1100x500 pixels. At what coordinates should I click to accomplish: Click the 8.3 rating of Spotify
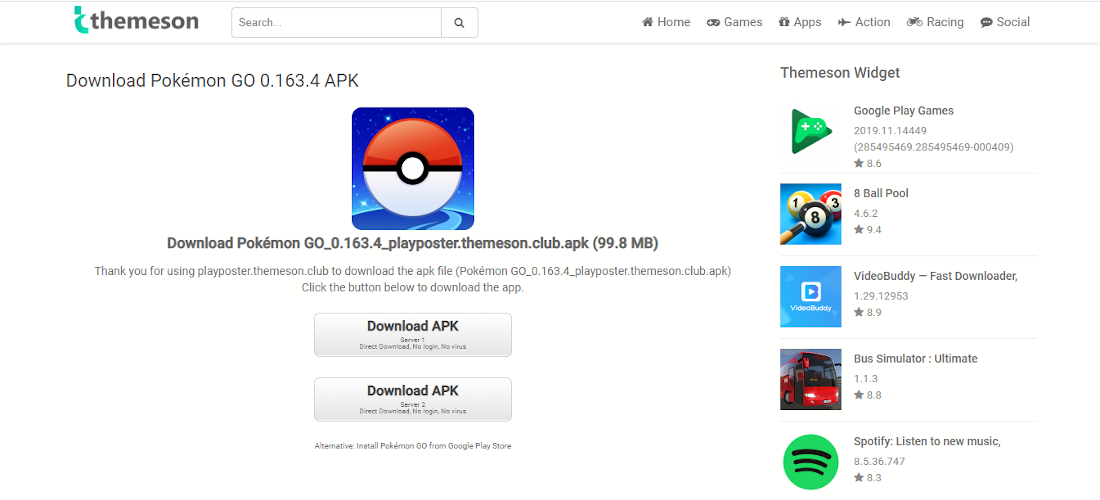867,478
